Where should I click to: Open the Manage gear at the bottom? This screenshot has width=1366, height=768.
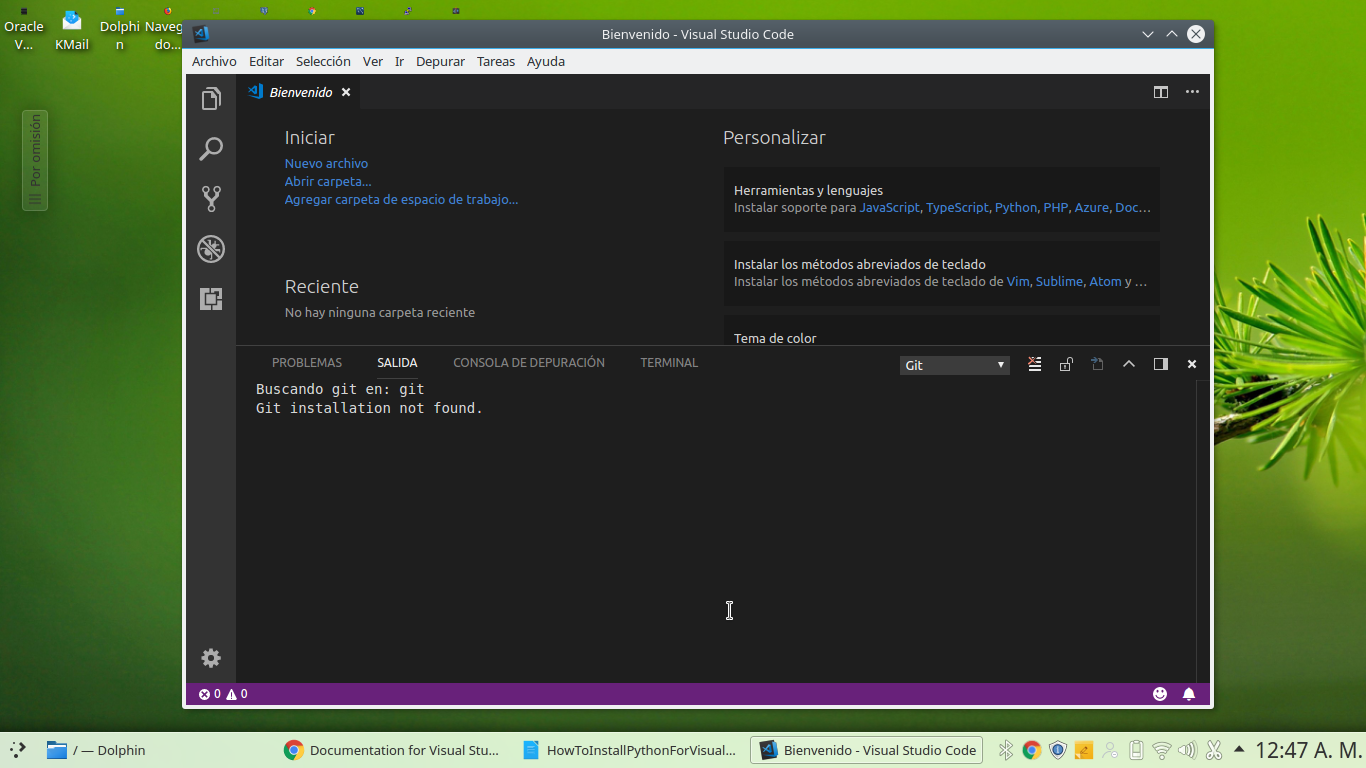211,658
